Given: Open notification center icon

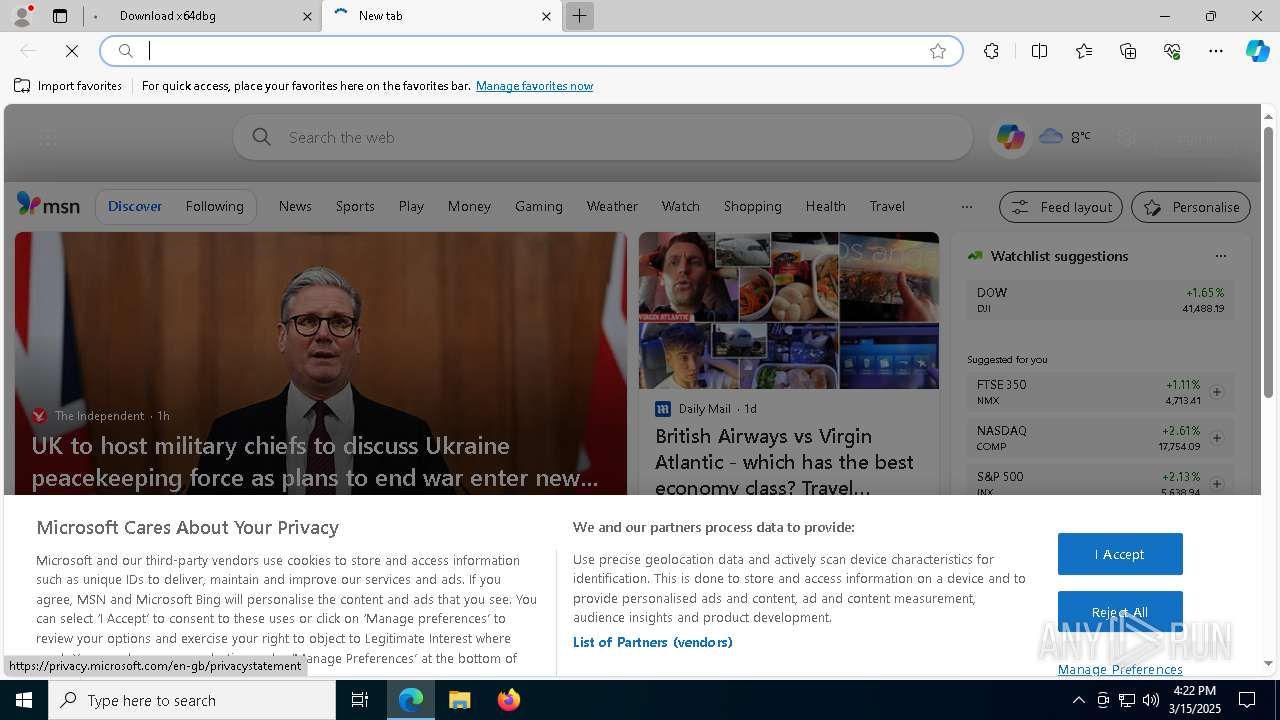Looking at the screenshot, I should [1248, 700].
